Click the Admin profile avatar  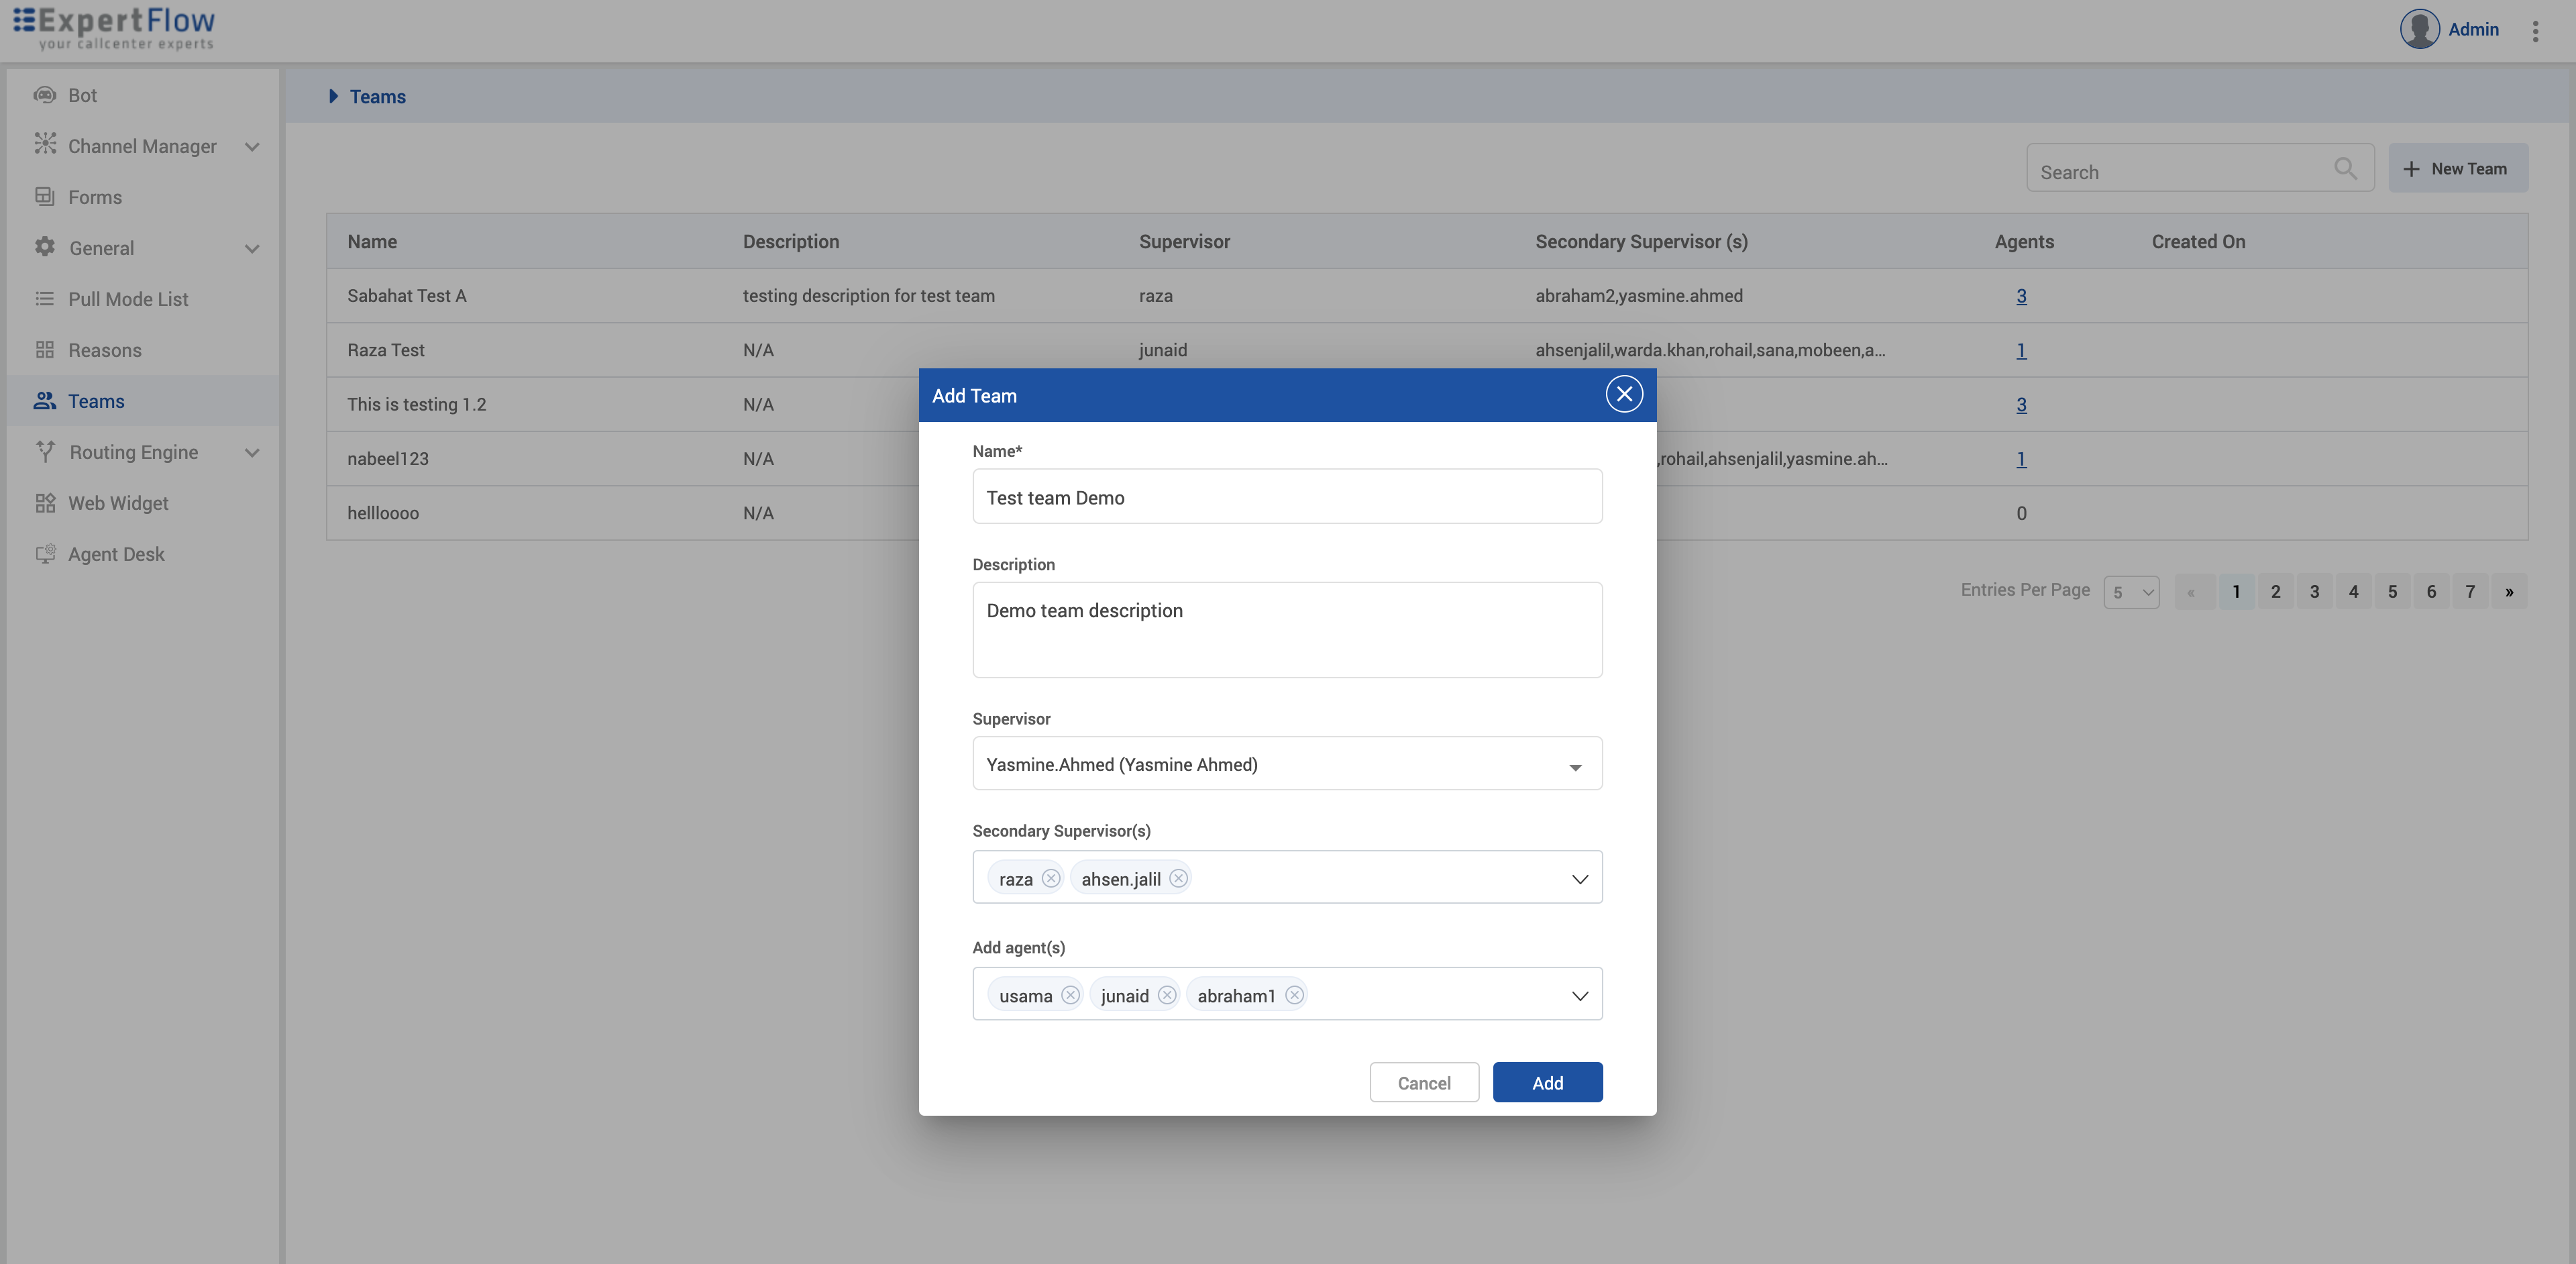point(2419,29)
